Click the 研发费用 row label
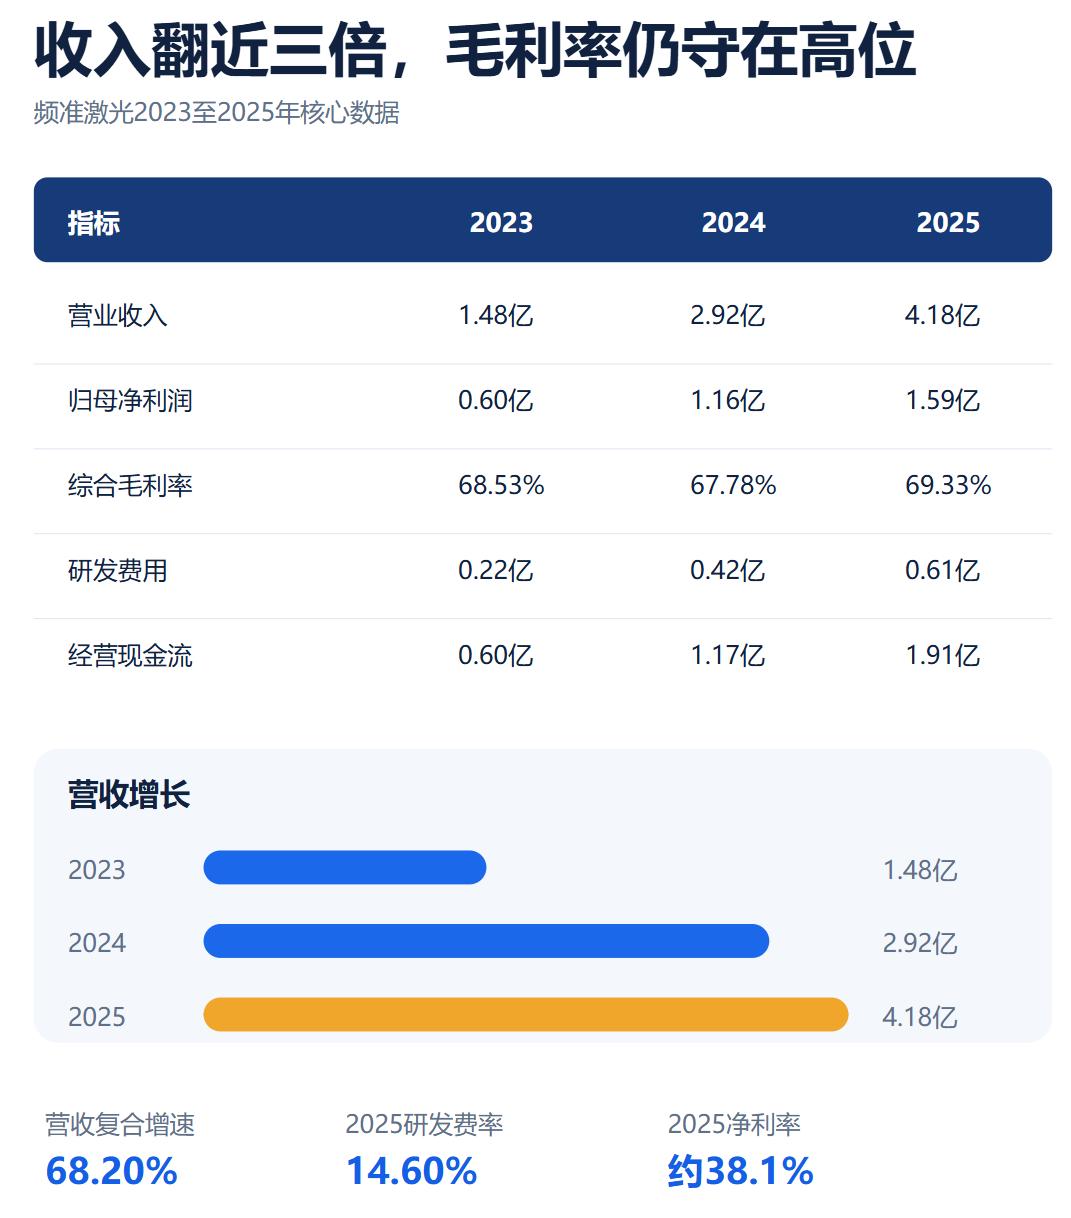1071x1218 pixels. pyautogui.click(x=118, y=571)
